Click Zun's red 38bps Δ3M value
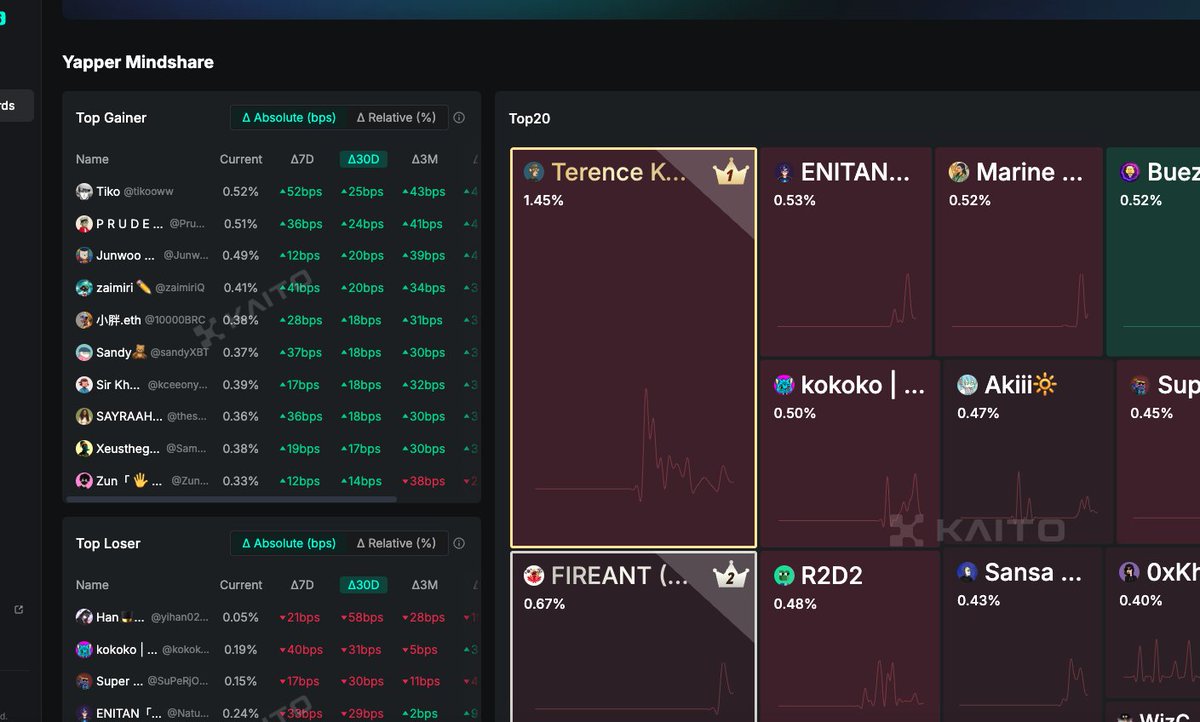The width and height of the screenshot is (1200, 722). 423,480
